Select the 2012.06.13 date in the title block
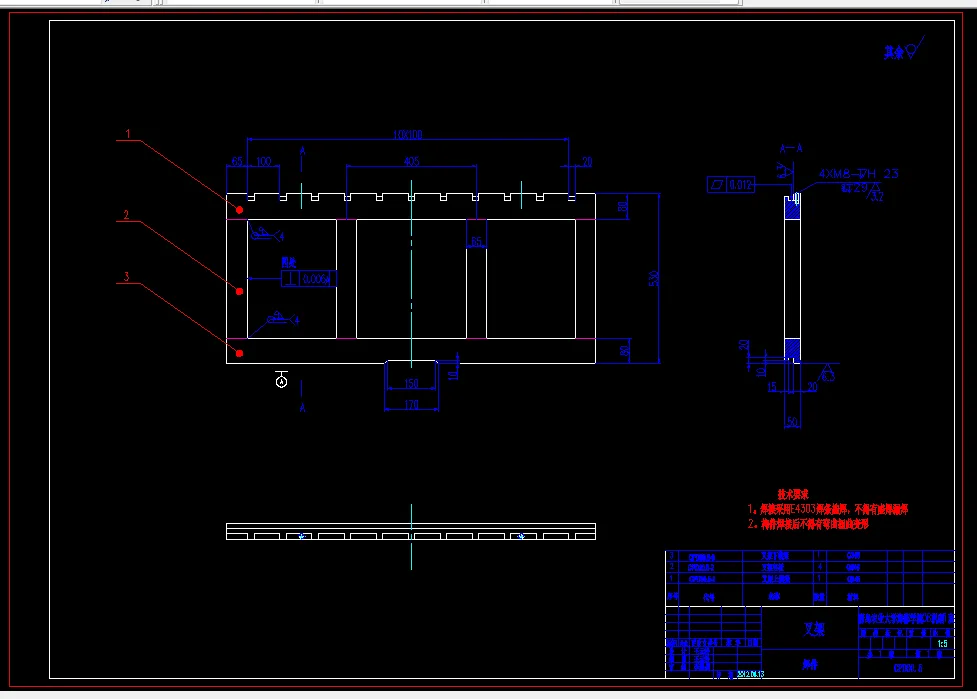 [750, 674]
